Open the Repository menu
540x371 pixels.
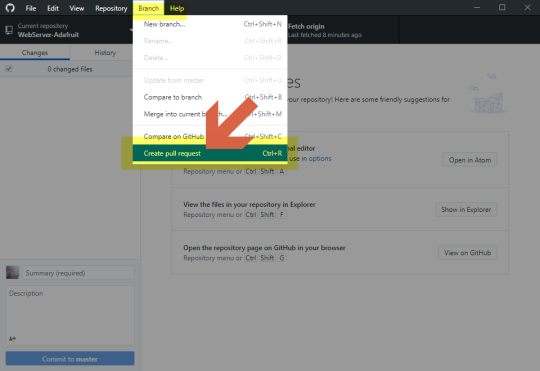(111, 8)
